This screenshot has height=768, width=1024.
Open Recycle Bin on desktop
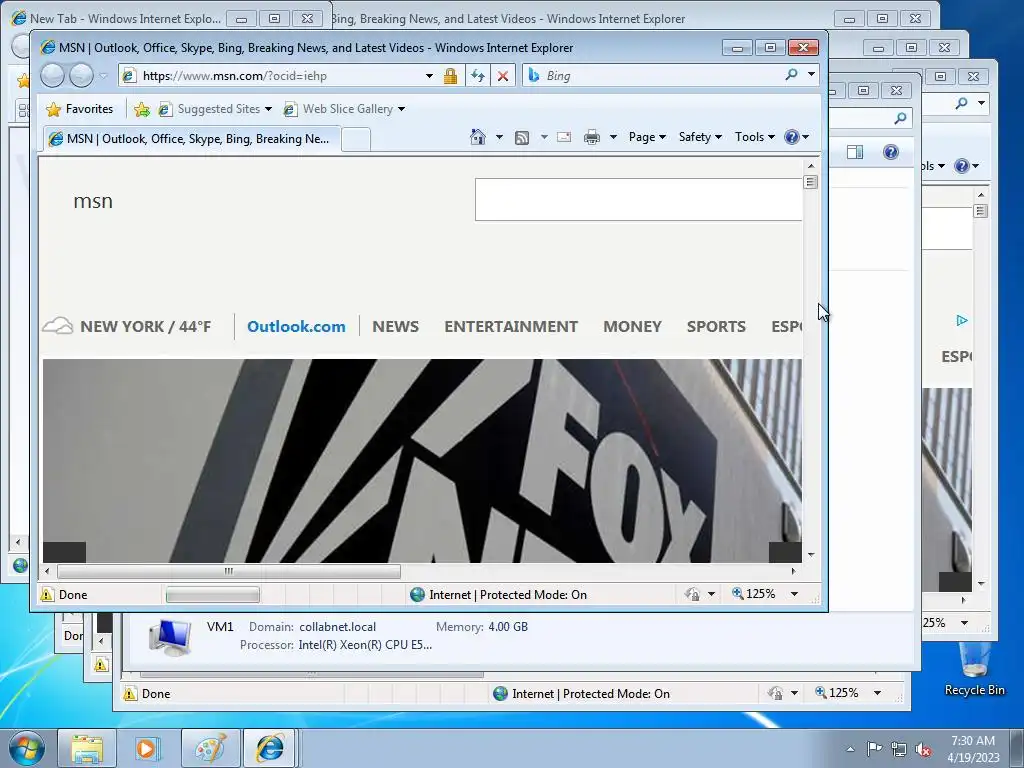coord(974,669)
